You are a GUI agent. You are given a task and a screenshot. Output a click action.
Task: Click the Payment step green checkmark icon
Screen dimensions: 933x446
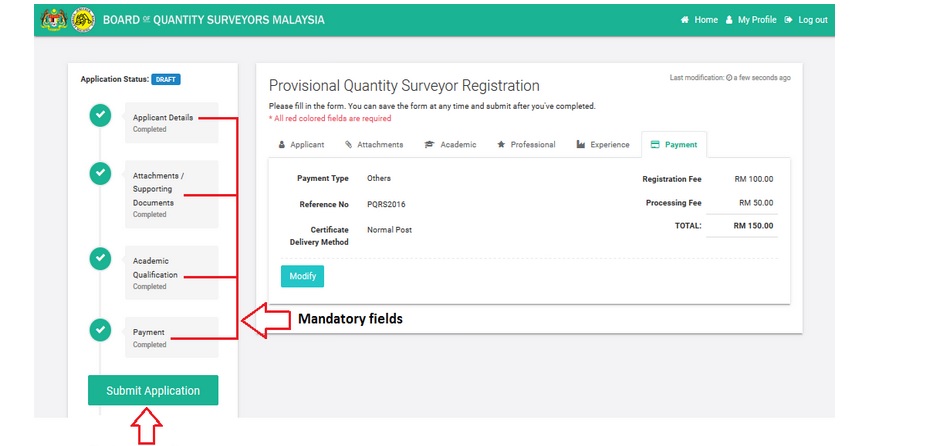coord(100,329)
